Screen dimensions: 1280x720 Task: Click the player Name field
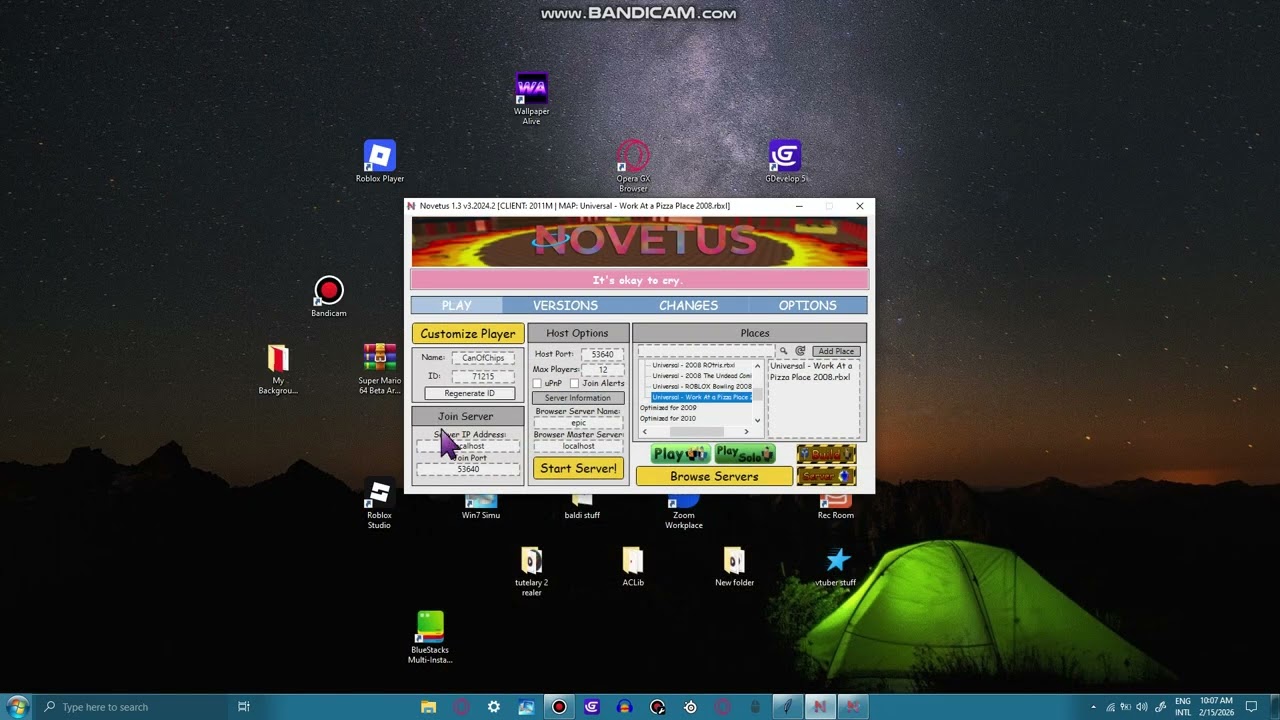[484, 358]
